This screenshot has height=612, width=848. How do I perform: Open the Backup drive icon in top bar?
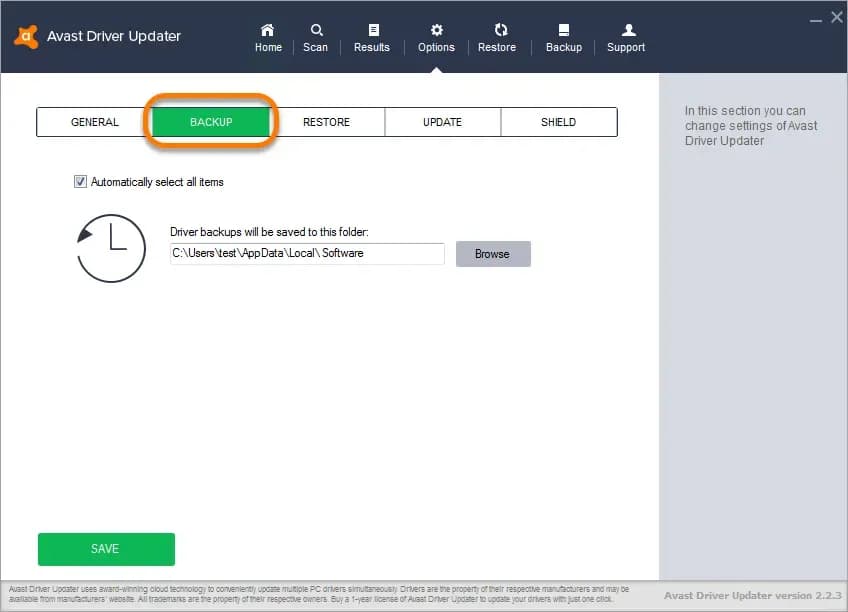(x=564, y=30)
